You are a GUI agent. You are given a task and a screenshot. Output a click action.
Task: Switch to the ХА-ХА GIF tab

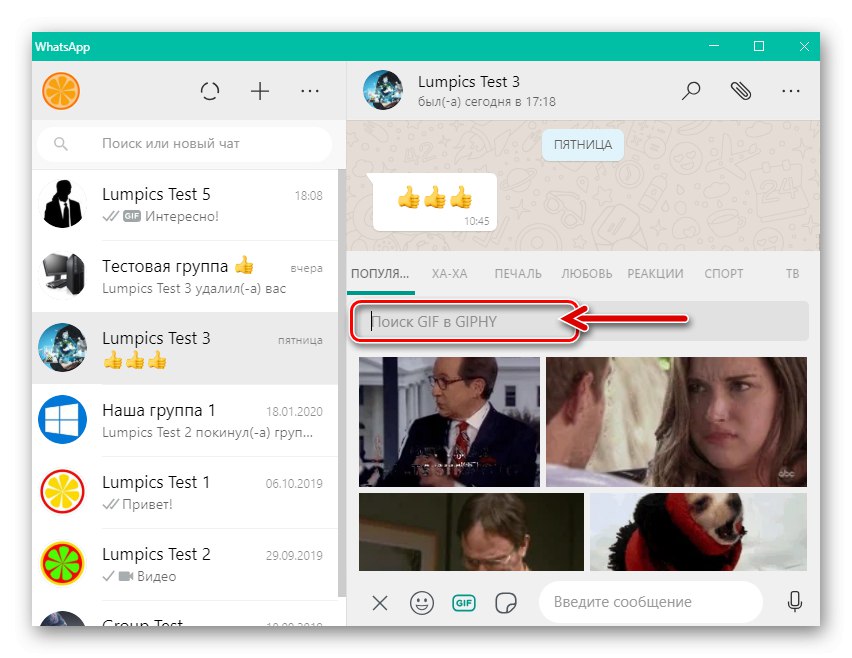[450, 273]
